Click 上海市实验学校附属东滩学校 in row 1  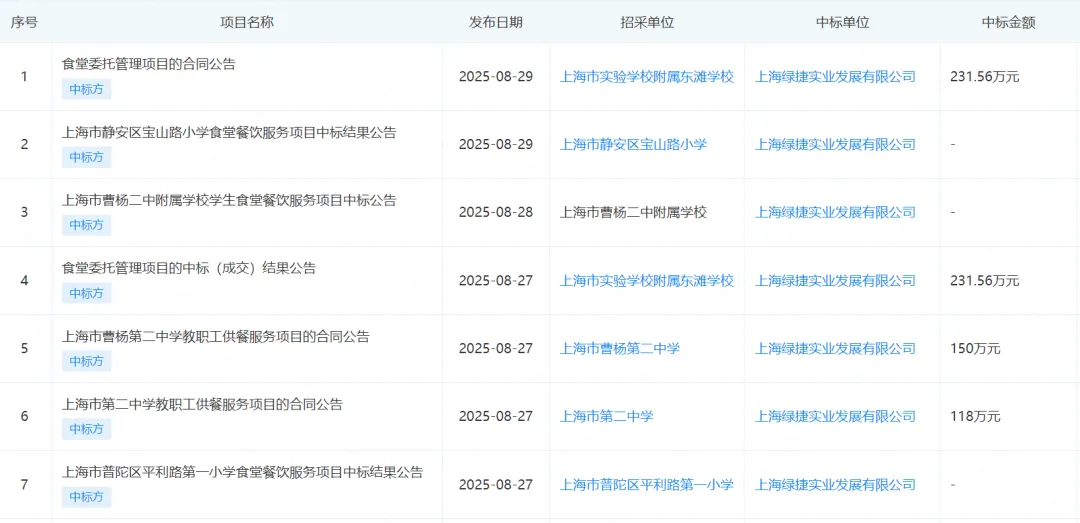647,76
